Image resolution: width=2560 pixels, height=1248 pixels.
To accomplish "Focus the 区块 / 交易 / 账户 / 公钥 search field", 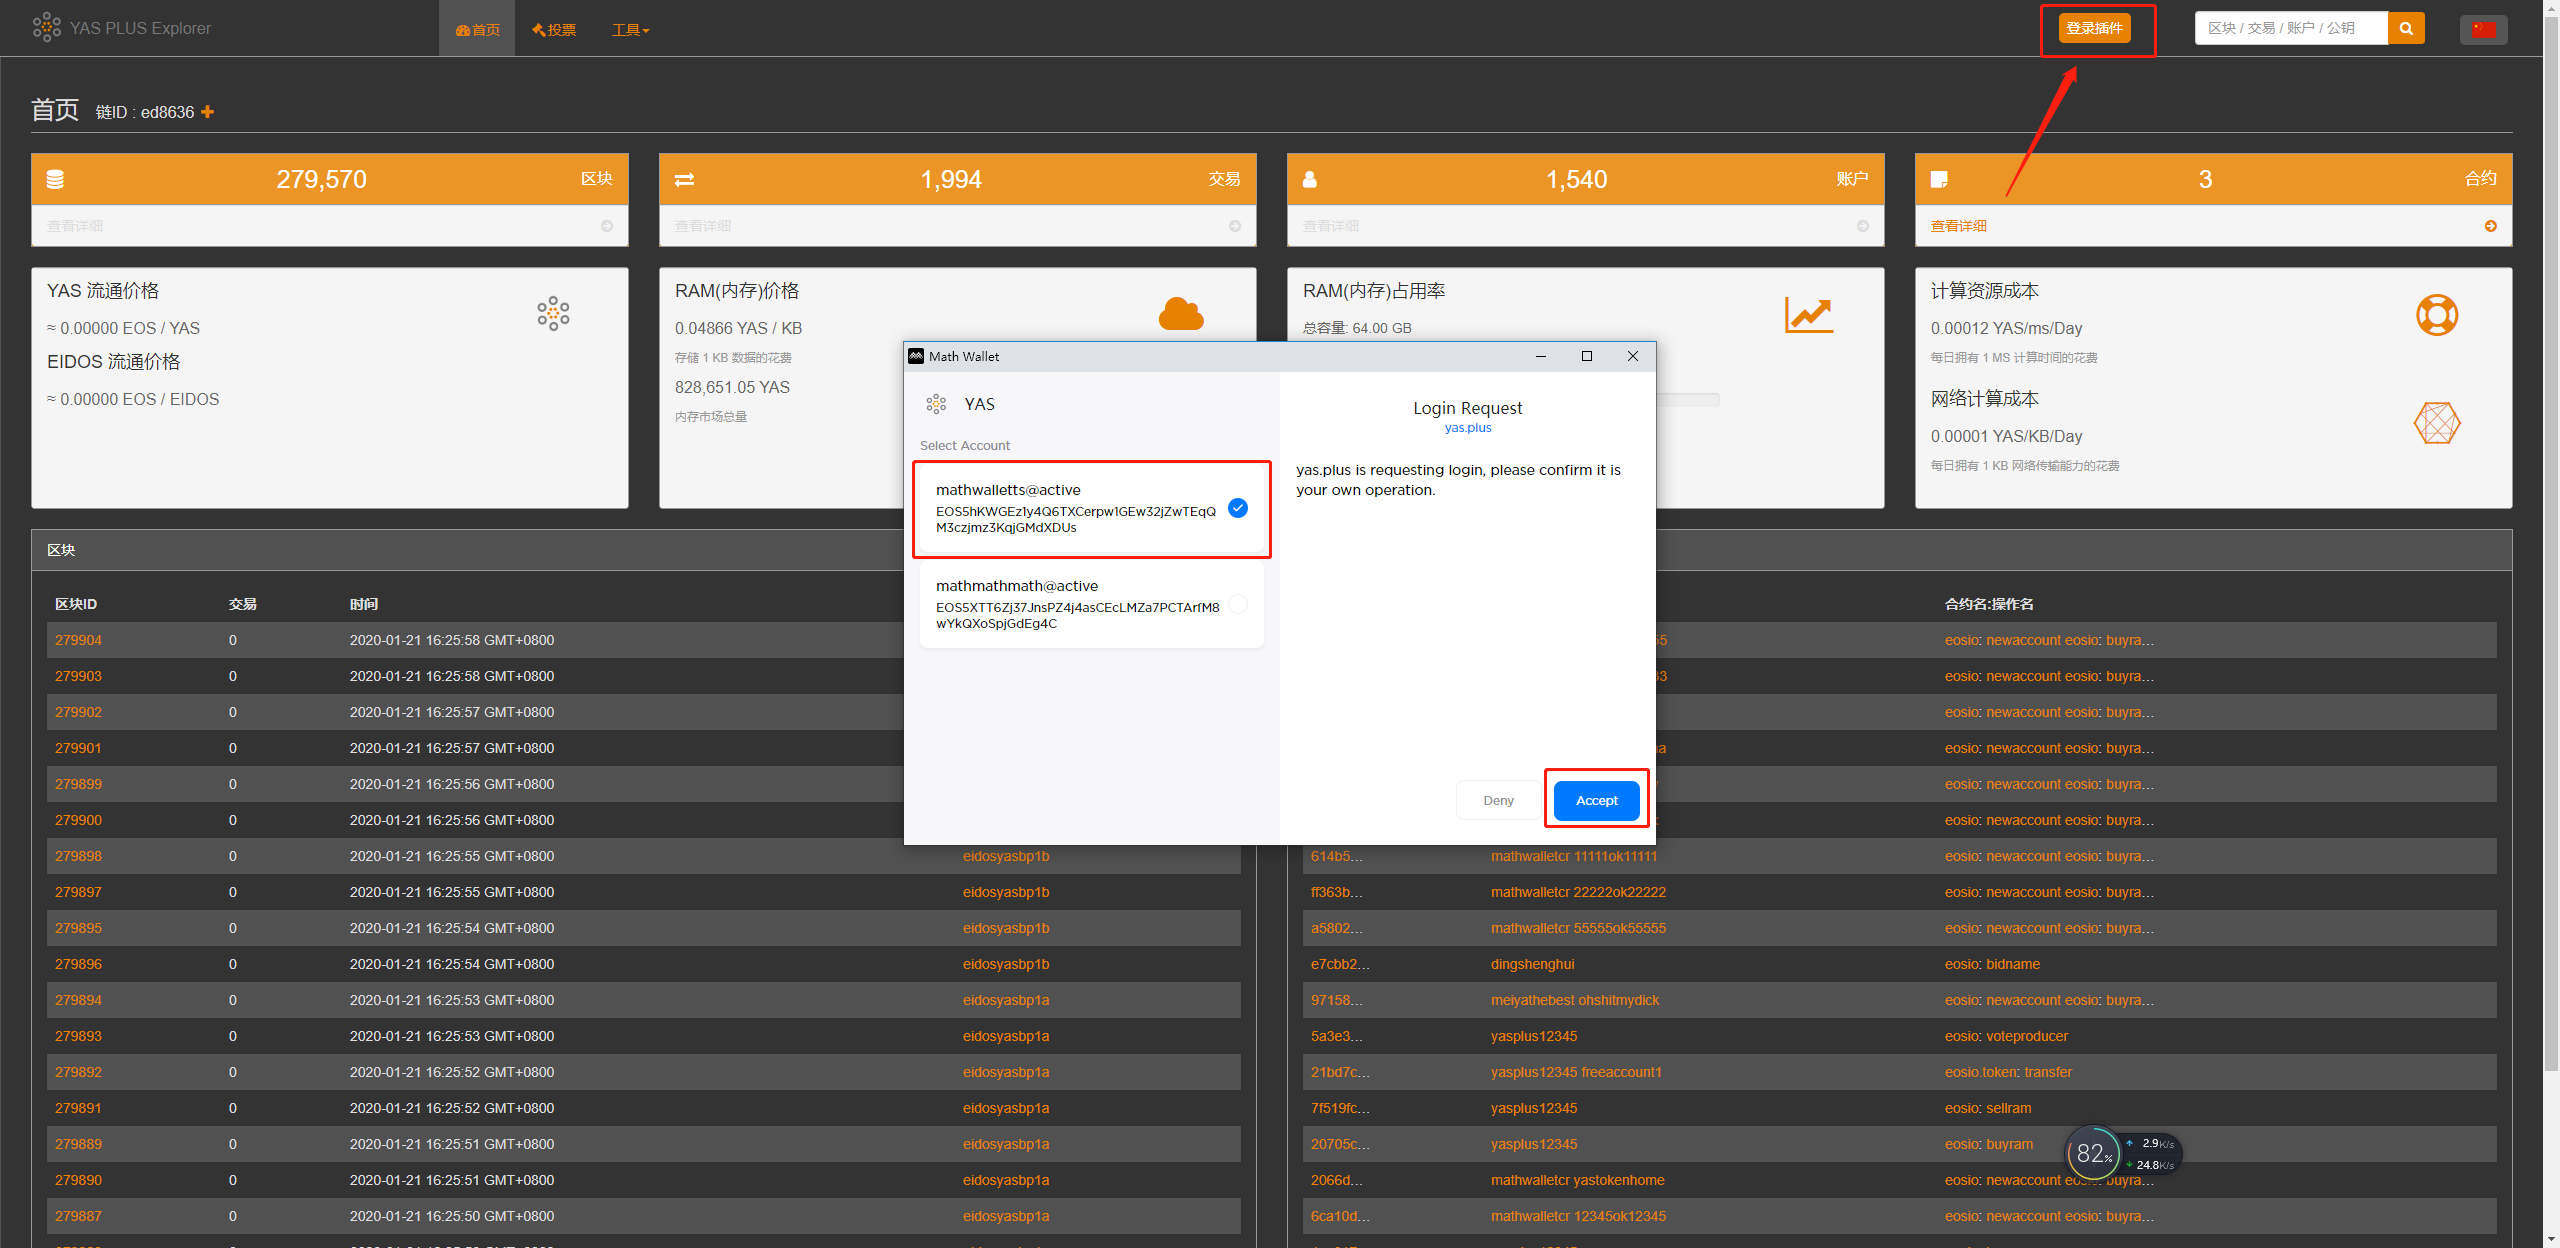I will [x=2291, y=29].
